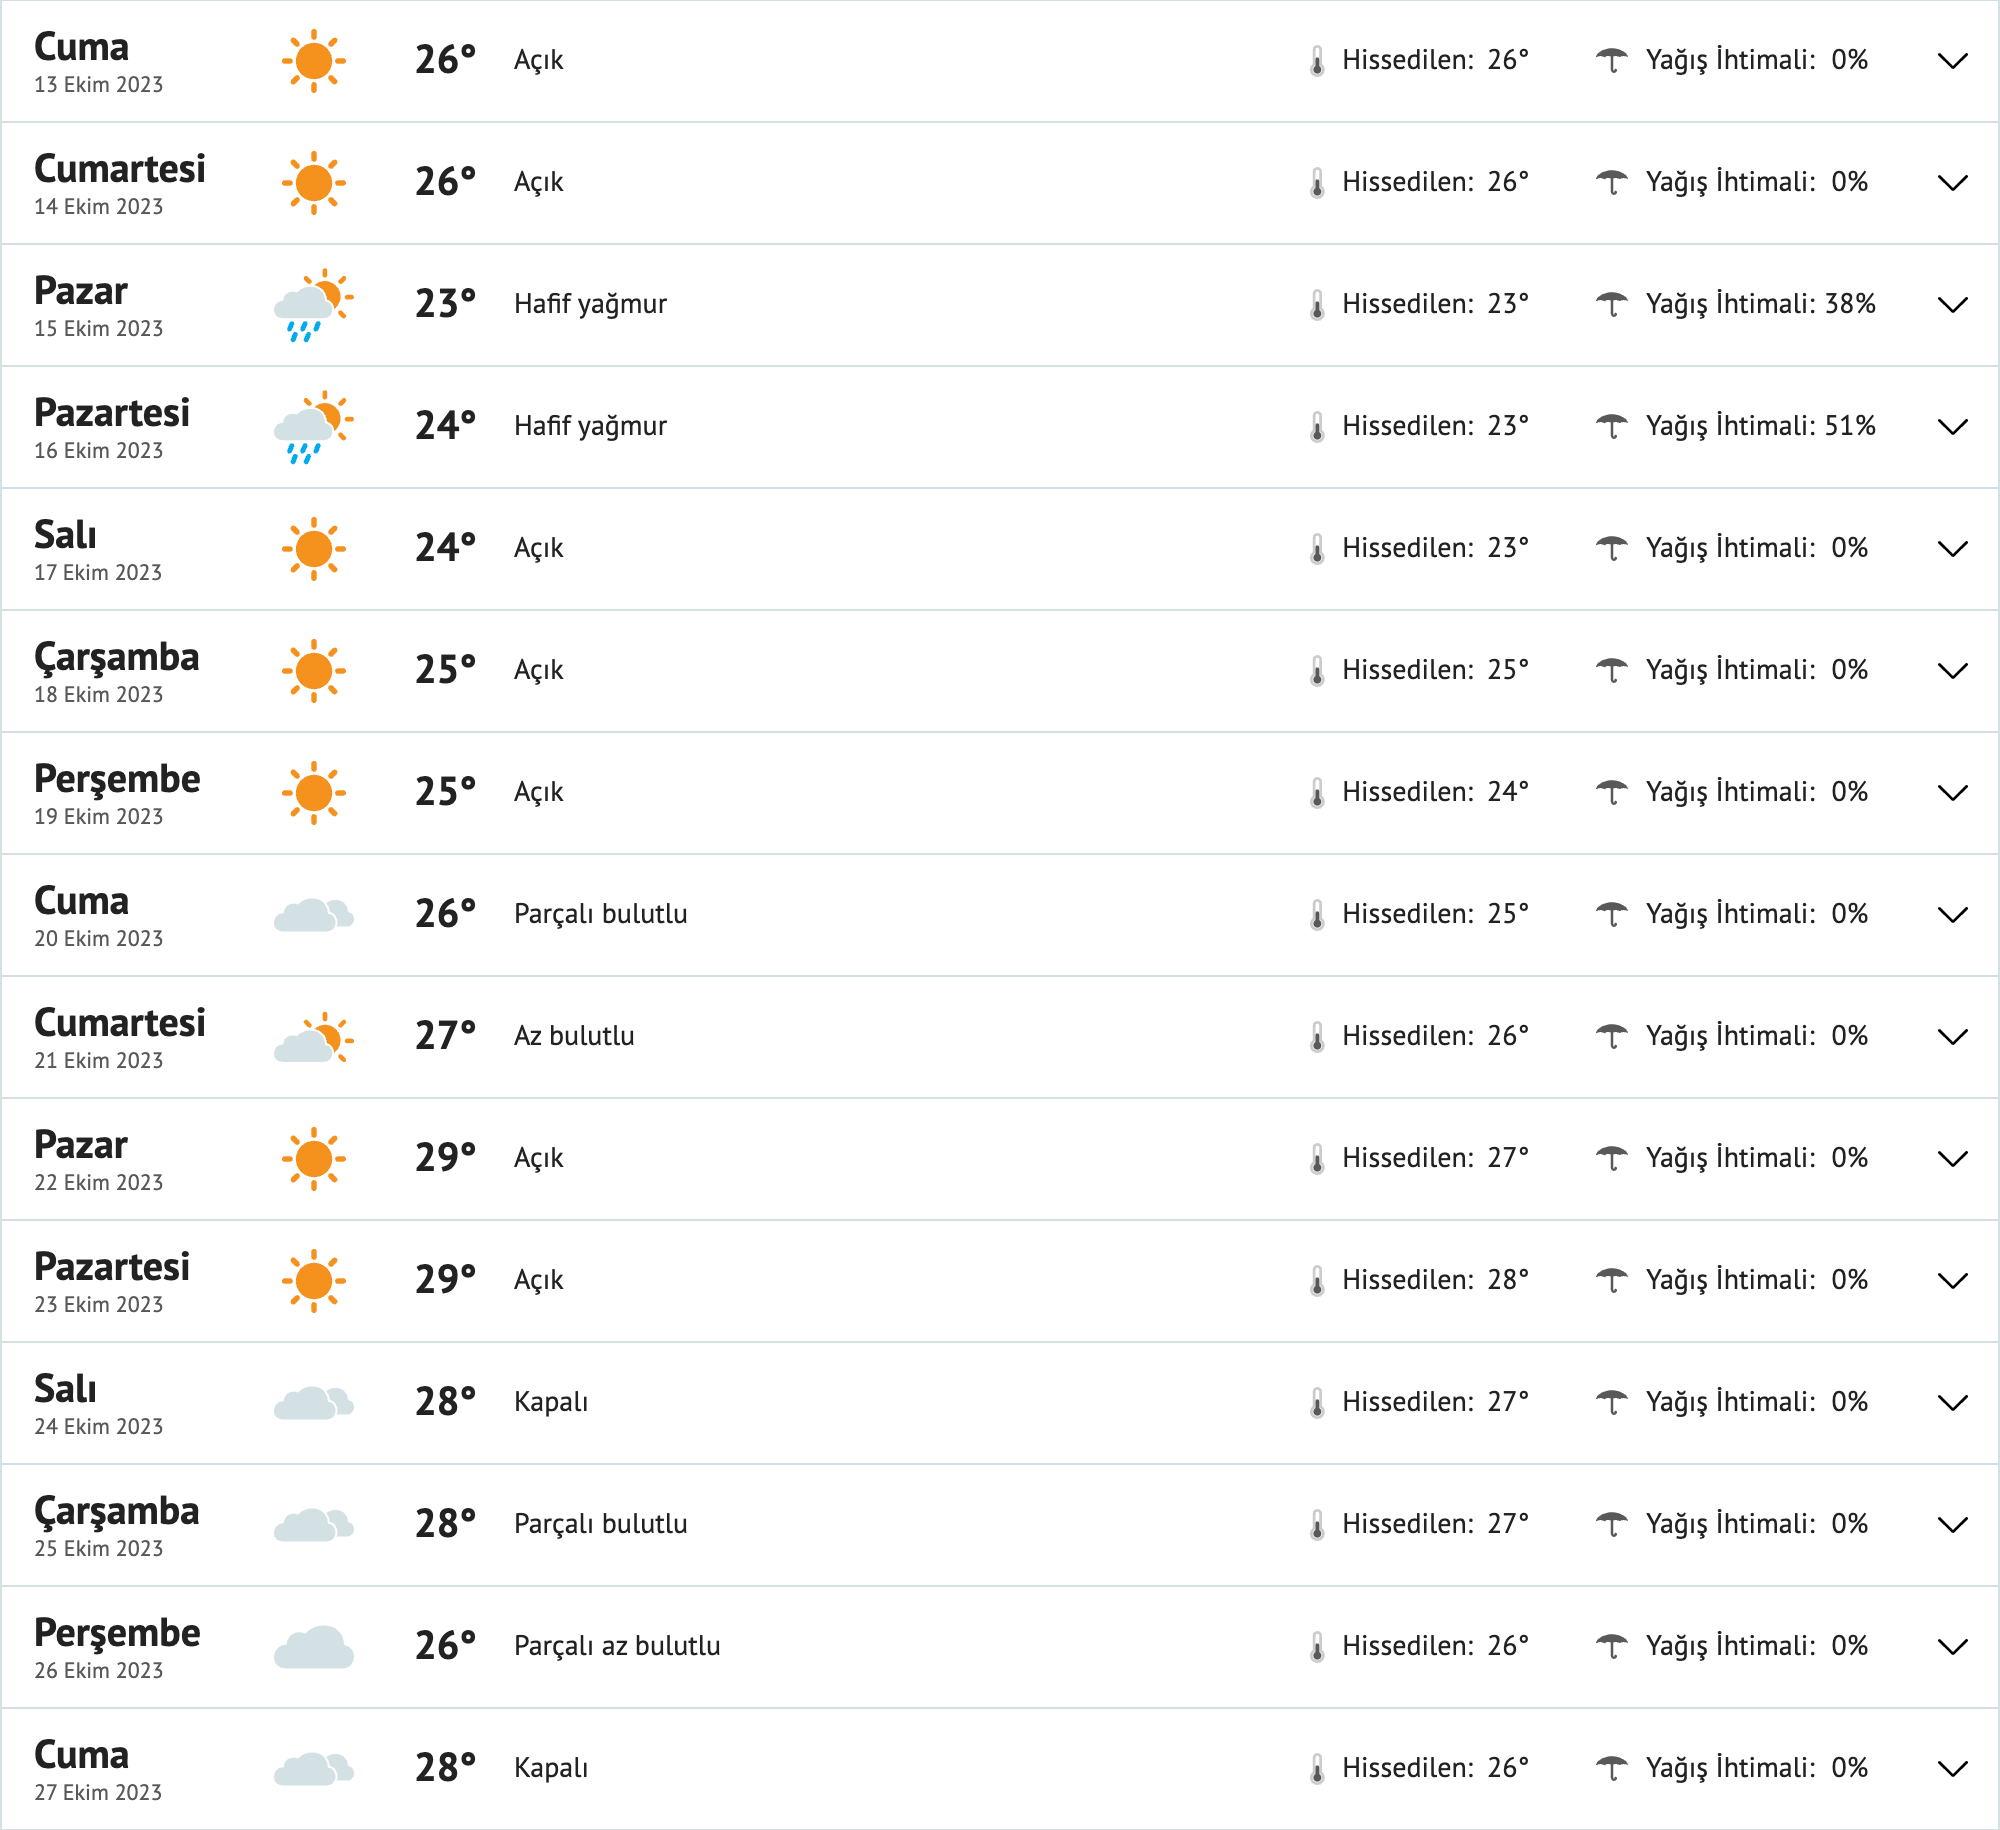The width and height of the screenshot is (2000, 1830).
Task: Click the Cumartesi 14 Ekim day label
Action: tap(120, 170)
